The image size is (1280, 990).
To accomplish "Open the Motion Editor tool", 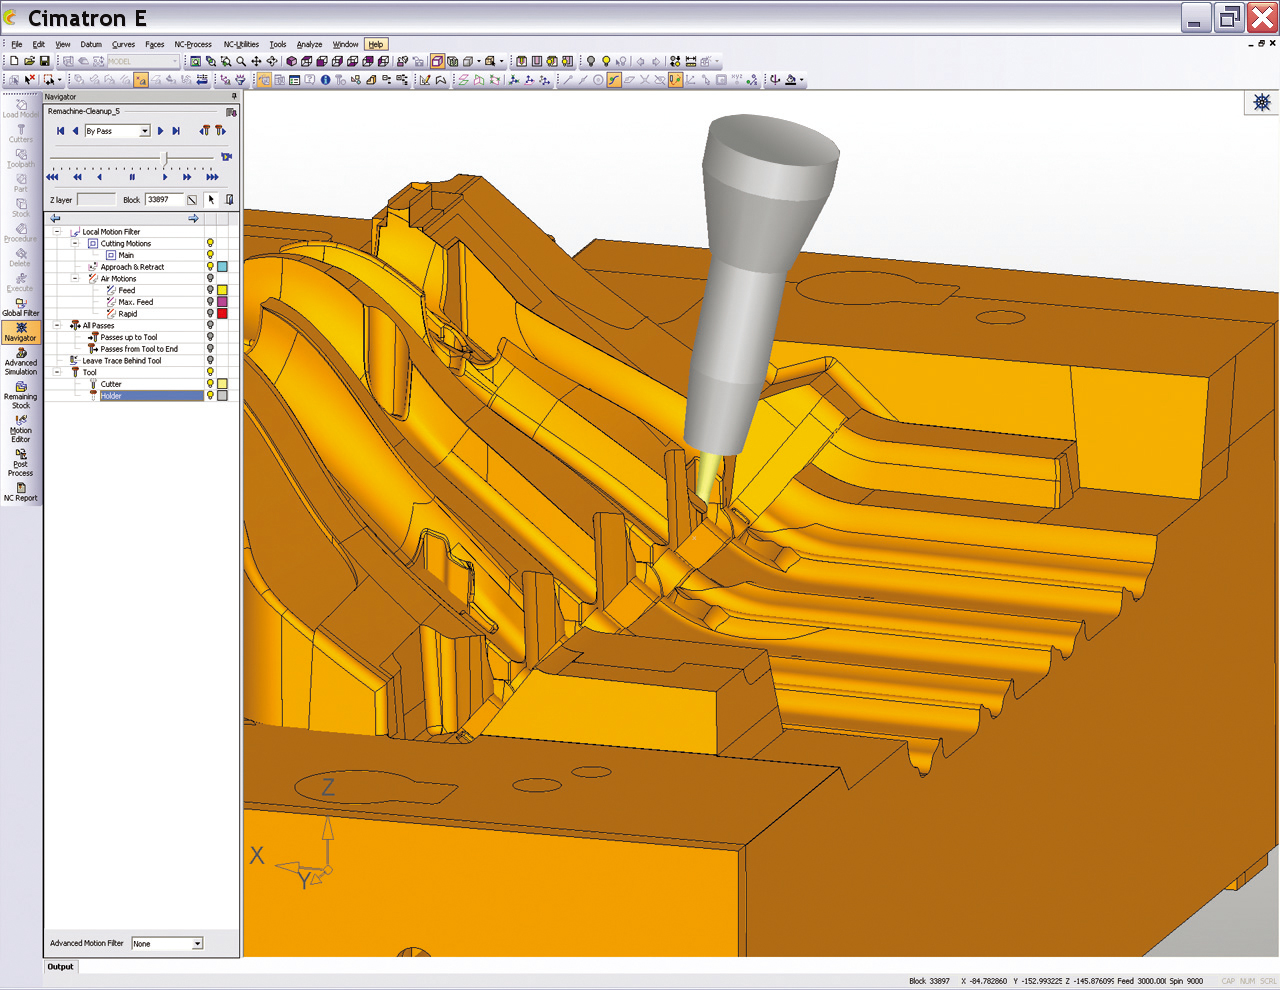I will 20,428.
